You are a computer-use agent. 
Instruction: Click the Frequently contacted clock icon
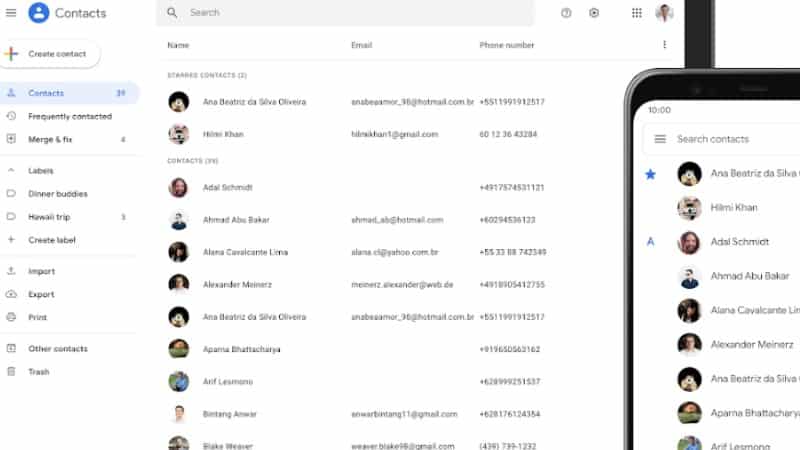point(11,116)
